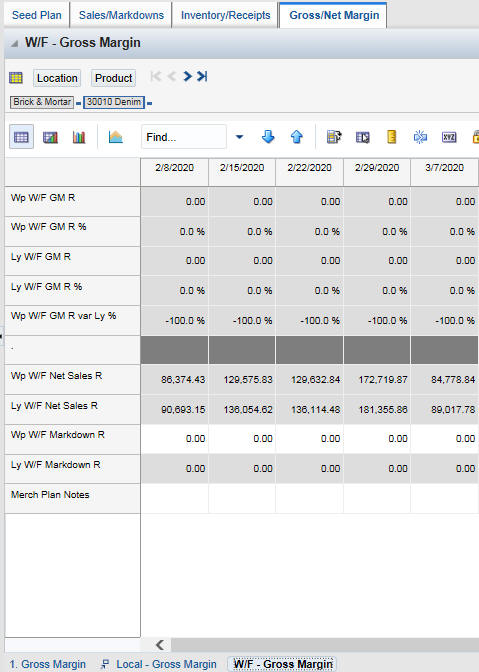
Task: Click the dimension format toolbar icon
Action: click(362, 137)
